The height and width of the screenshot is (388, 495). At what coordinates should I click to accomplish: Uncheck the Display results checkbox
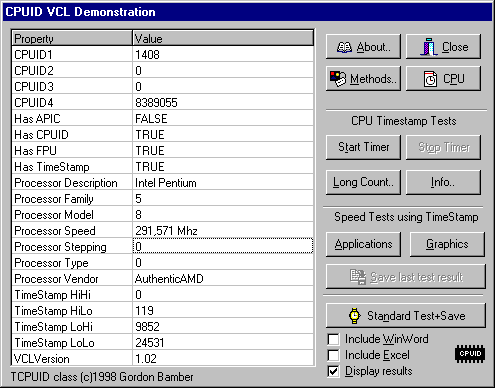(333, 371)
